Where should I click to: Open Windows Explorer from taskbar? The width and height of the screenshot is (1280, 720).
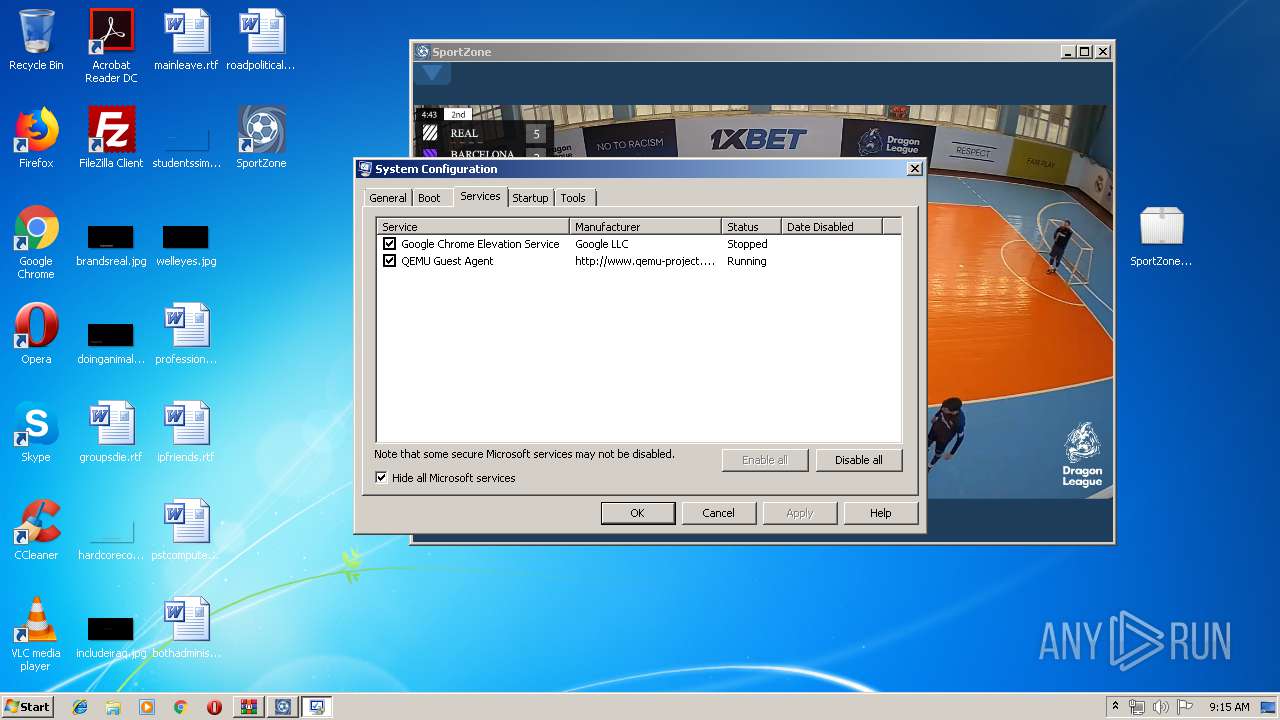tap(113, 707)
